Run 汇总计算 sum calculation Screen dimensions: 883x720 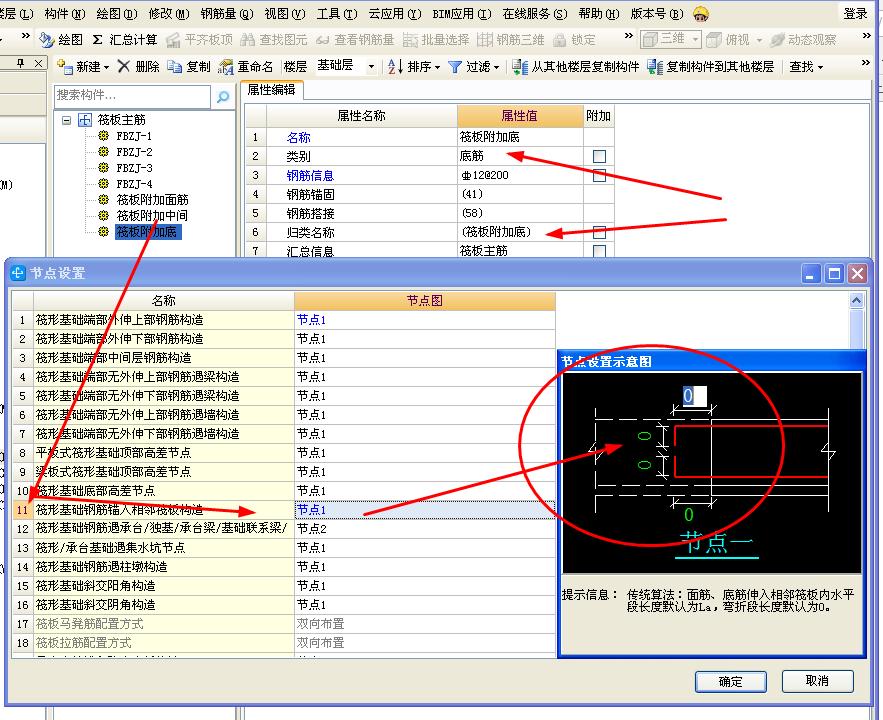124,39
